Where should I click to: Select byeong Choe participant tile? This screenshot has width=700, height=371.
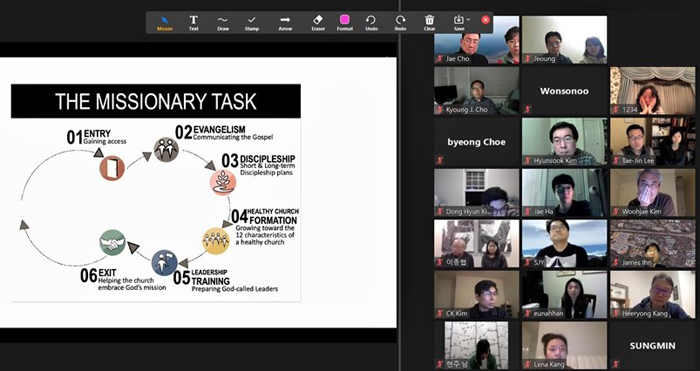coord(476,142)
